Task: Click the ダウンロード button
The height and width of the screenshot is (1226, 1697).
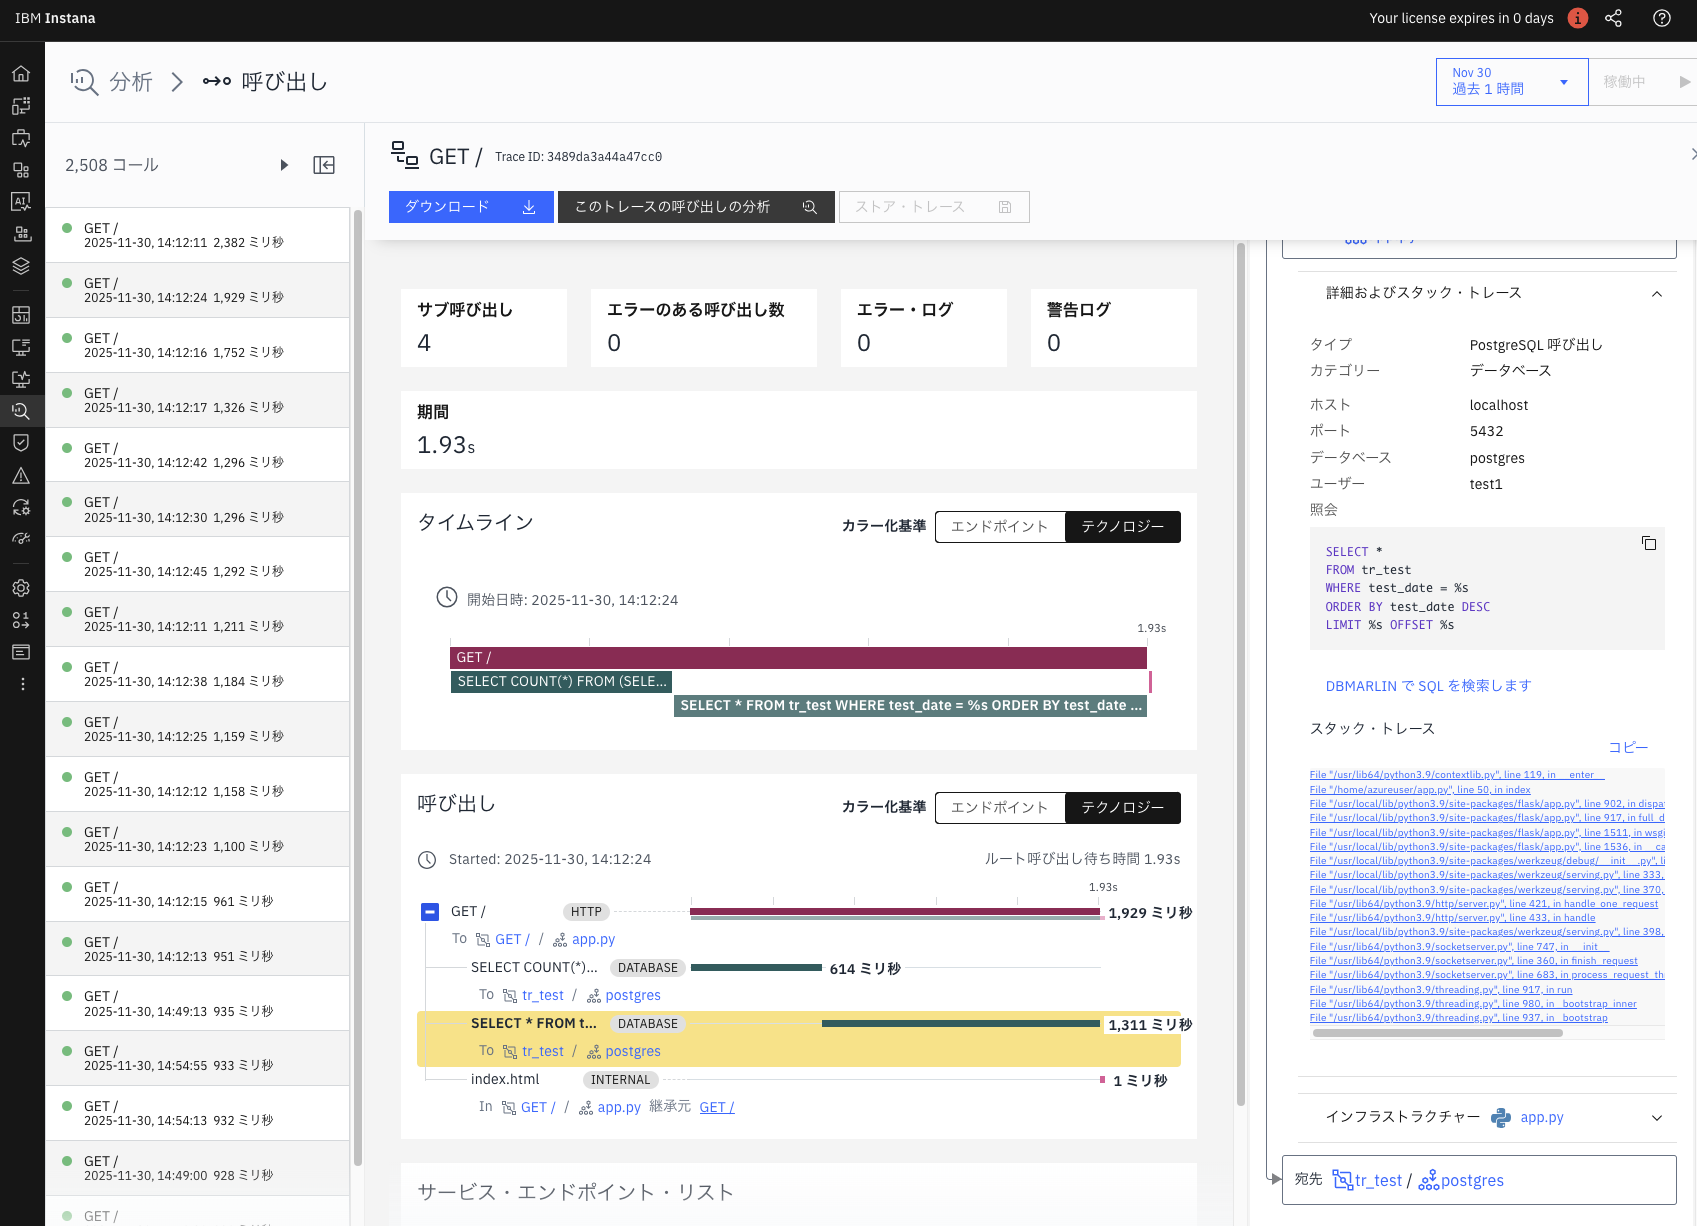Action: tap(470, 206)
